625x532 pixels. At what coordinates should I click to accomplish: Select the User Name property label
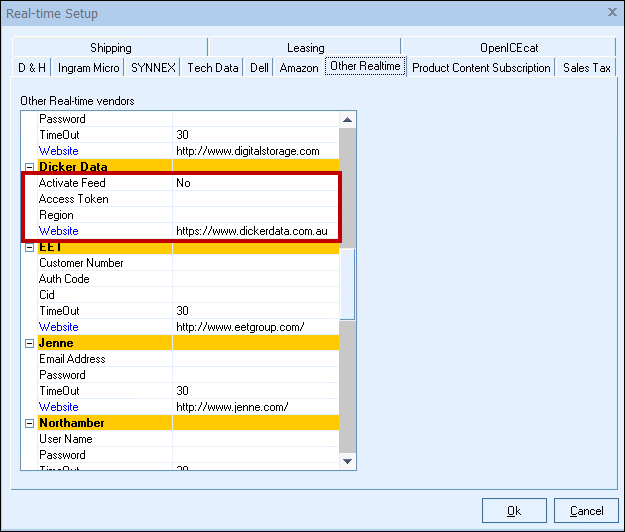[66, 439]
